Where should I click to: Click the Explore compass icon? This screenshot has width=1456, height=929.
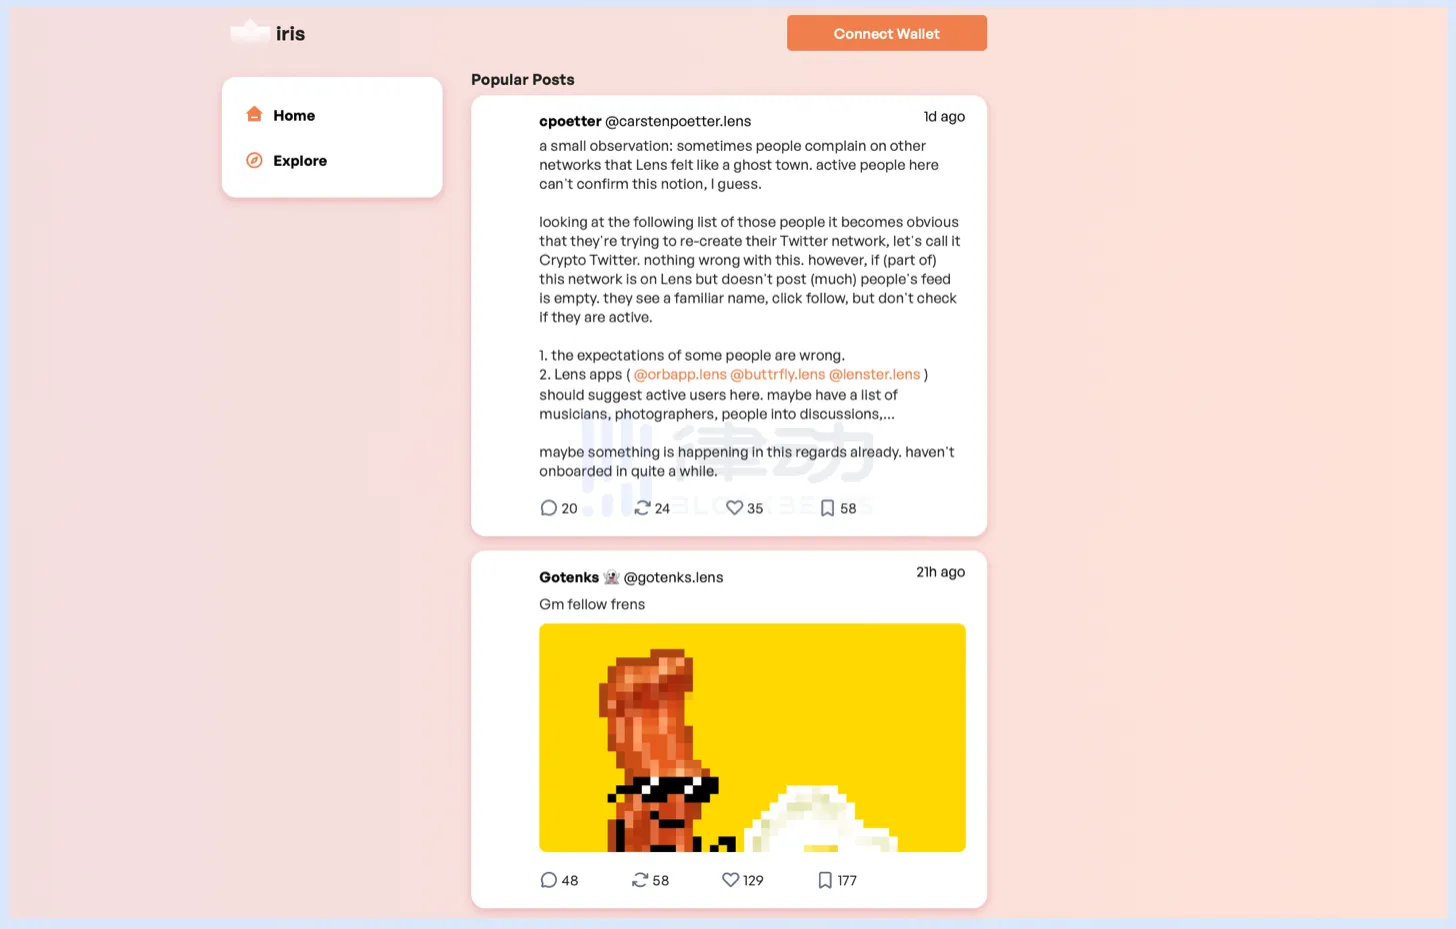[254, 160]
